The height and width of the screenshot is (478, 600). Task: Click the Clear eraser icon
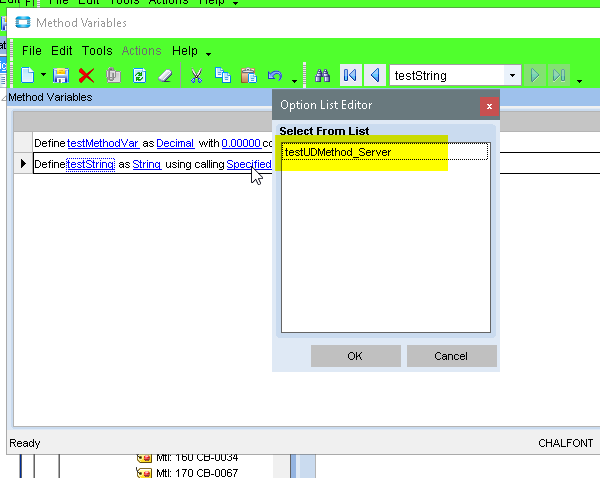[166, 75]
